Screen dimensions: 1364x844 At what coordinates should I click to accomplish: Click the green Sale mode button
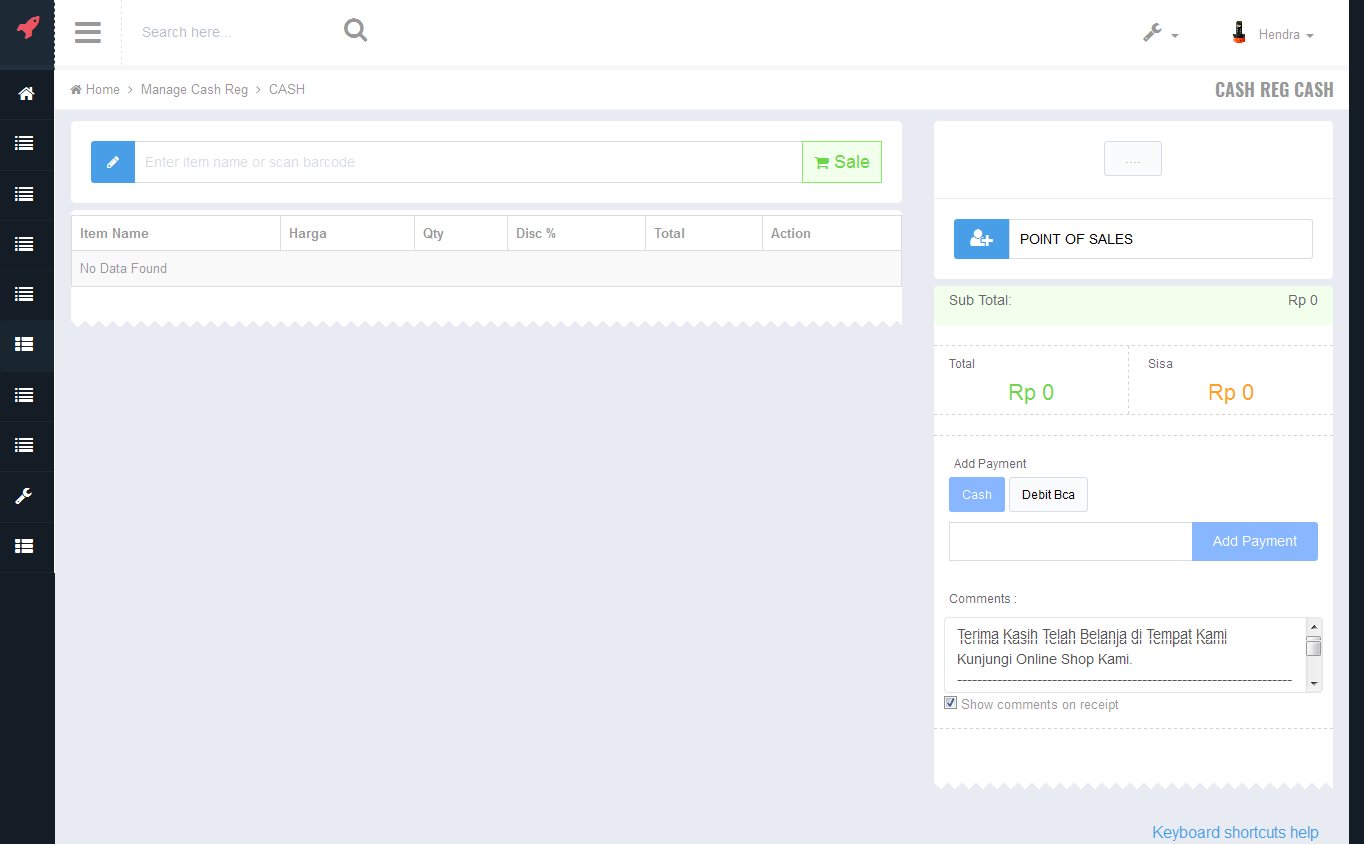[x=841, y=162]
